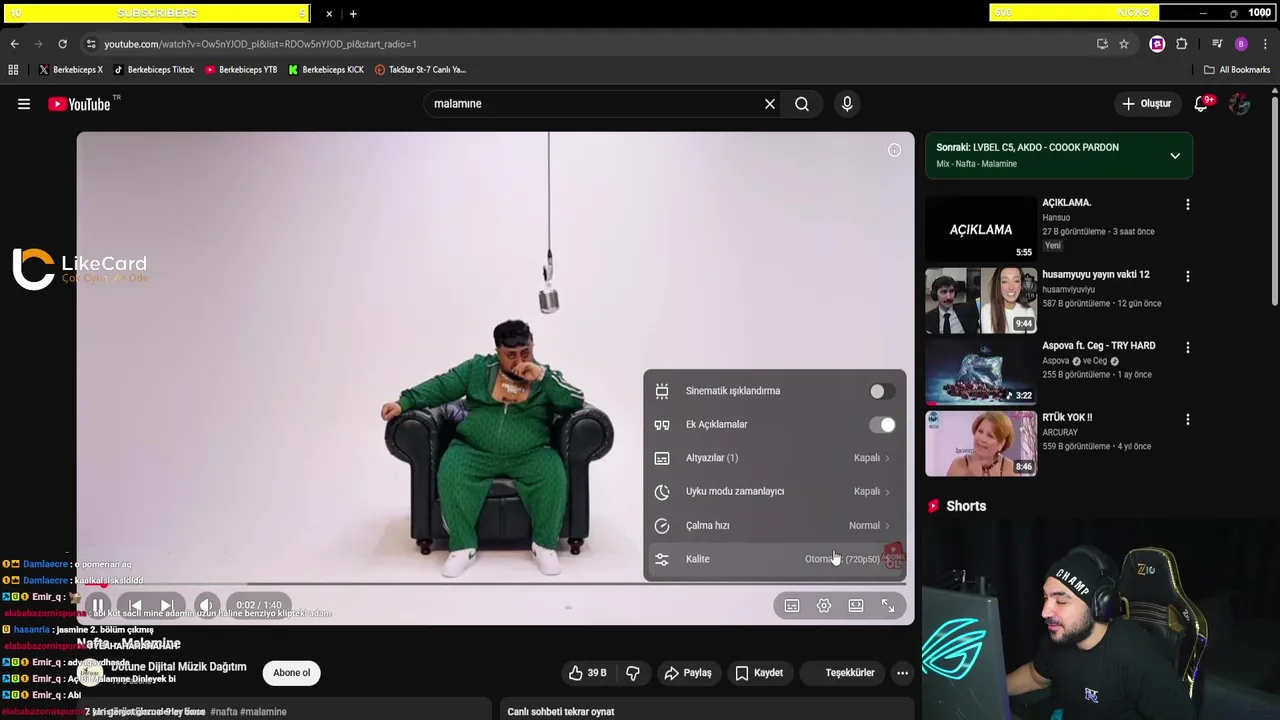Reload the page in browser
1280x720 pixels.
tap(62, 44)
